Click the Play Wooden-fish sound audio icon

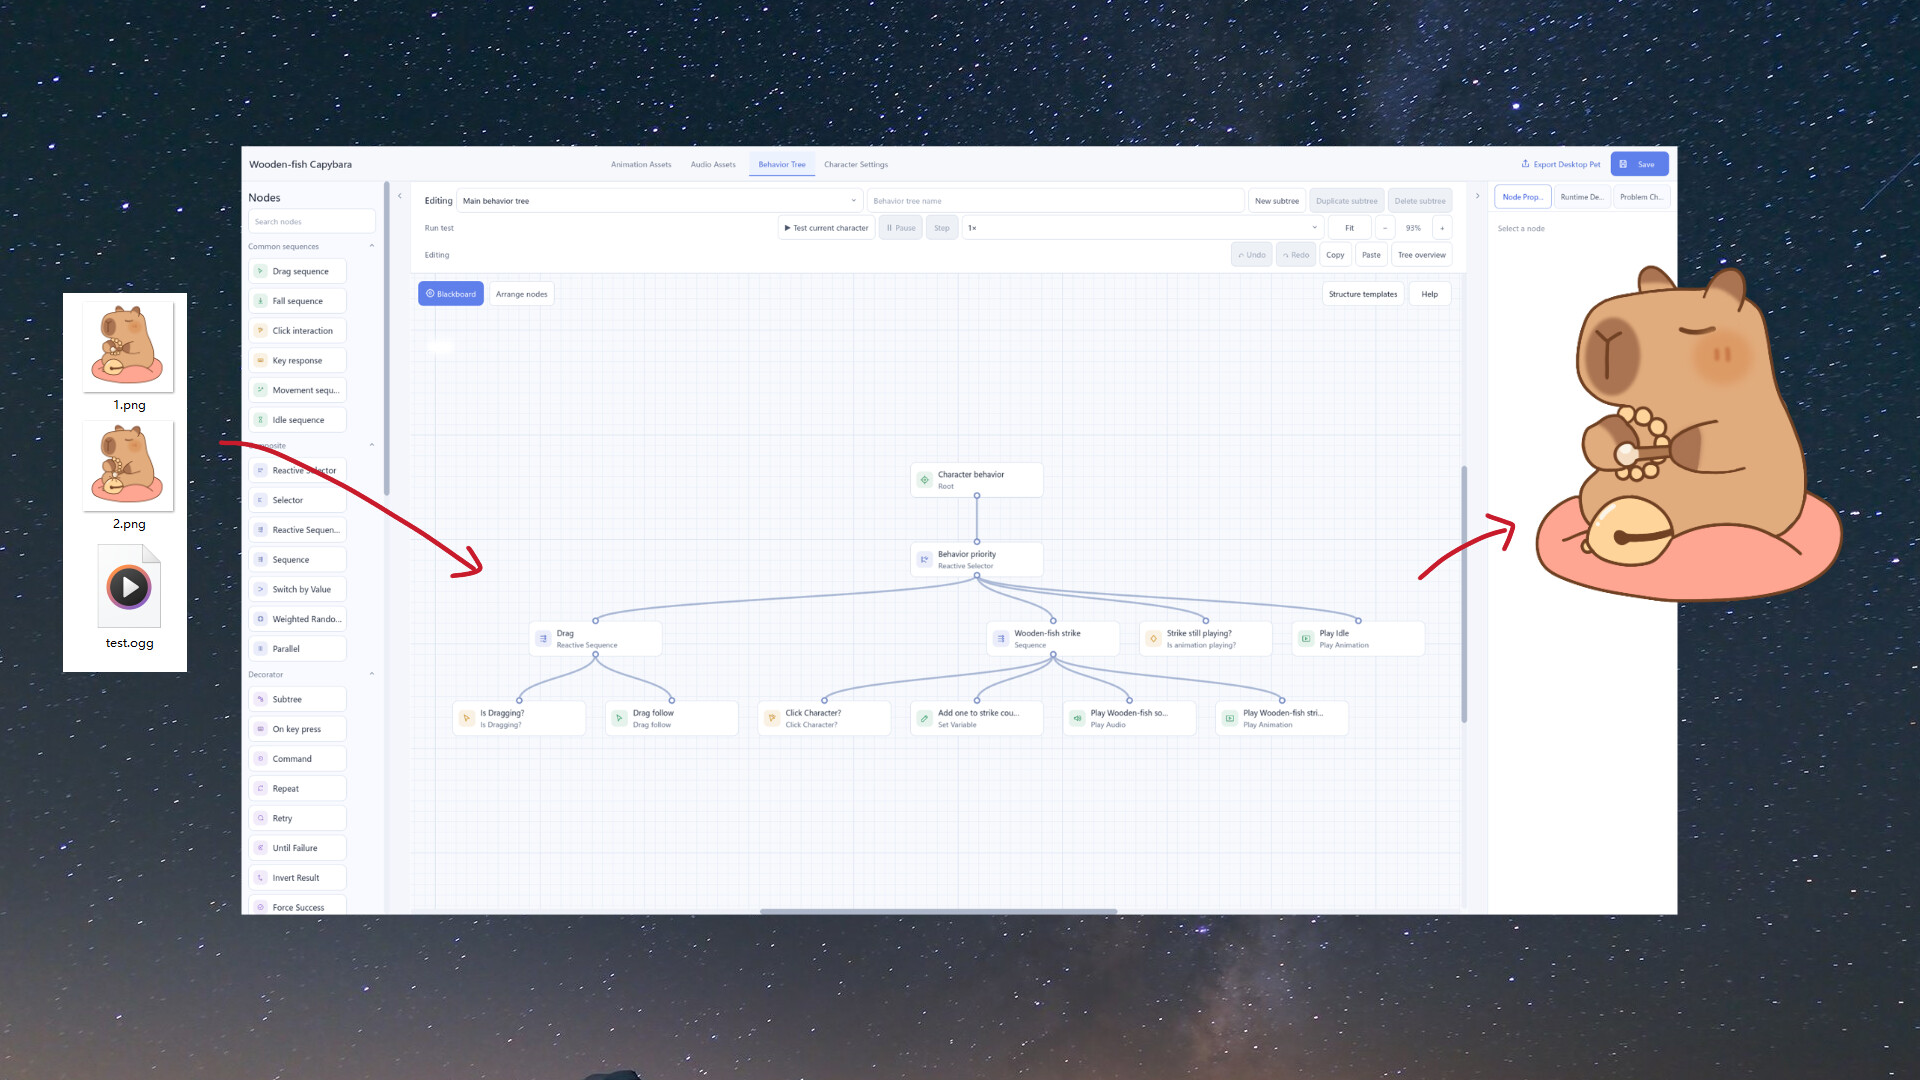pos(1077,718)
